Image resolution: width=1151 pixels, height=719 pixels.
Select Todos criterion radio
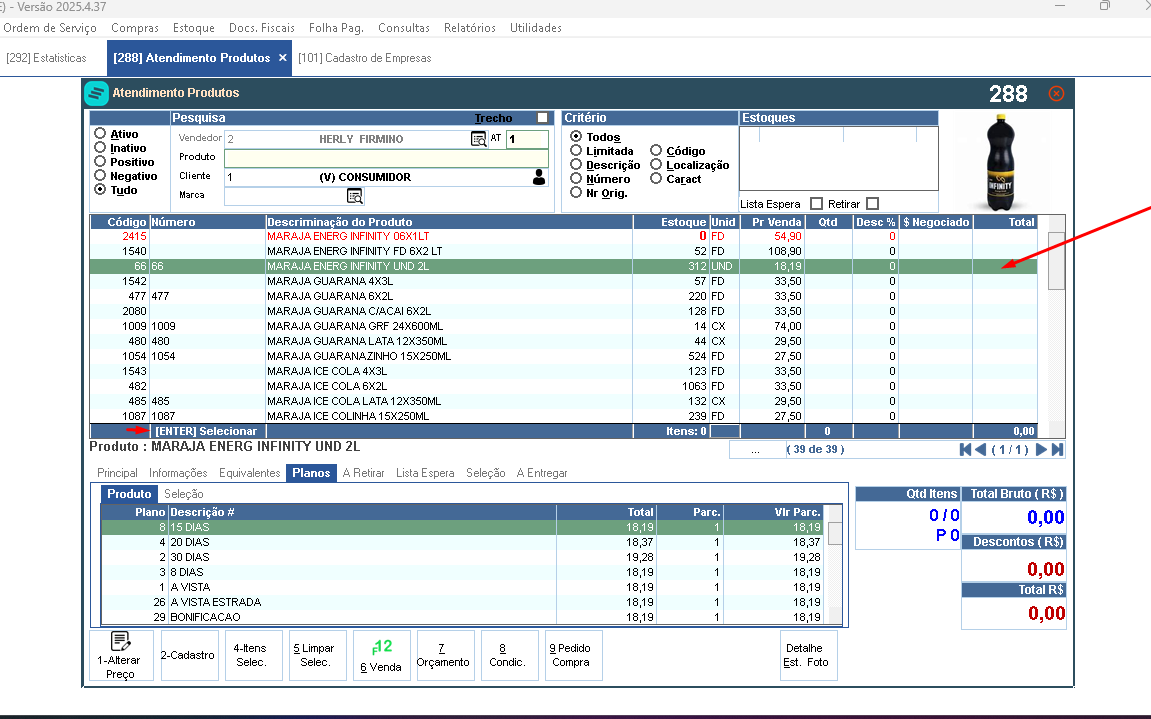coord(576,137)
